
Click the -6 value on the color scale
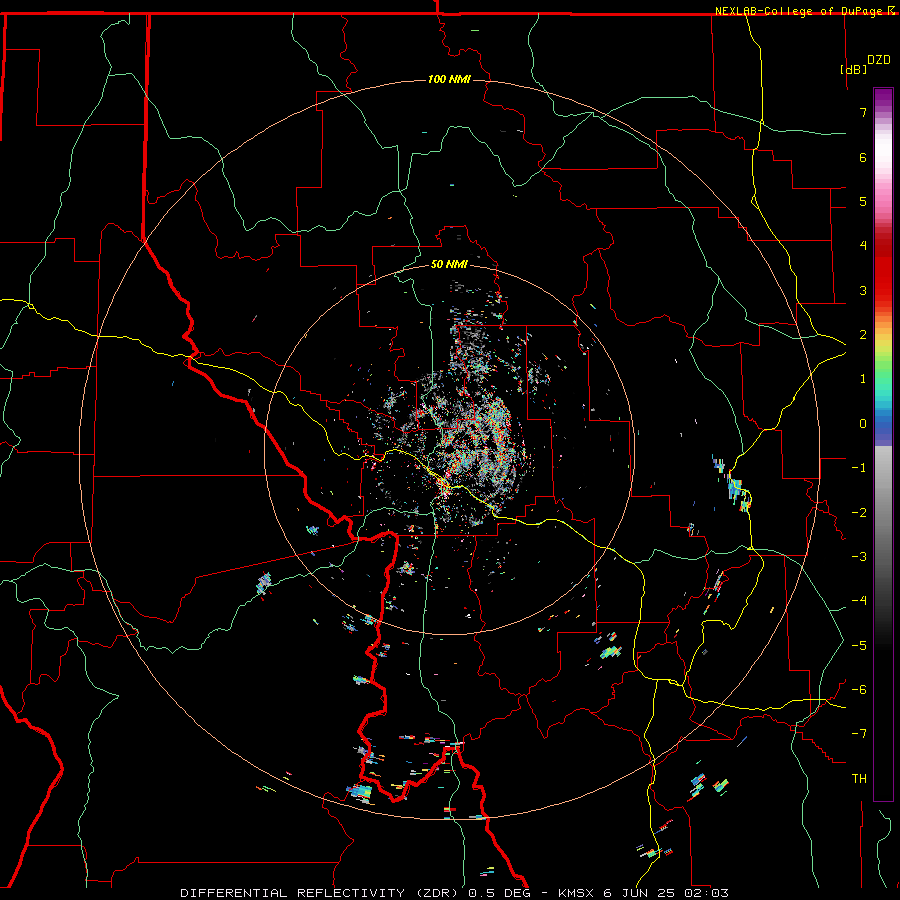click(x=859, y=690)
